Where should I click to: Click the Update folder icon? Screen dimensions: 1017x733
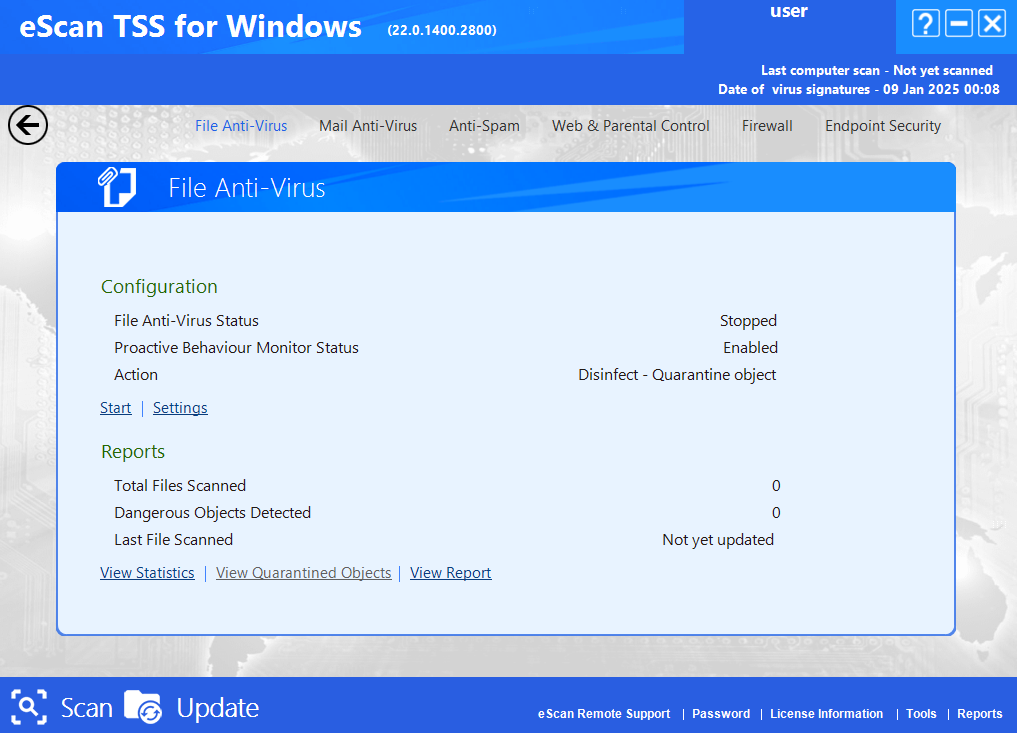tap(143, 706)
